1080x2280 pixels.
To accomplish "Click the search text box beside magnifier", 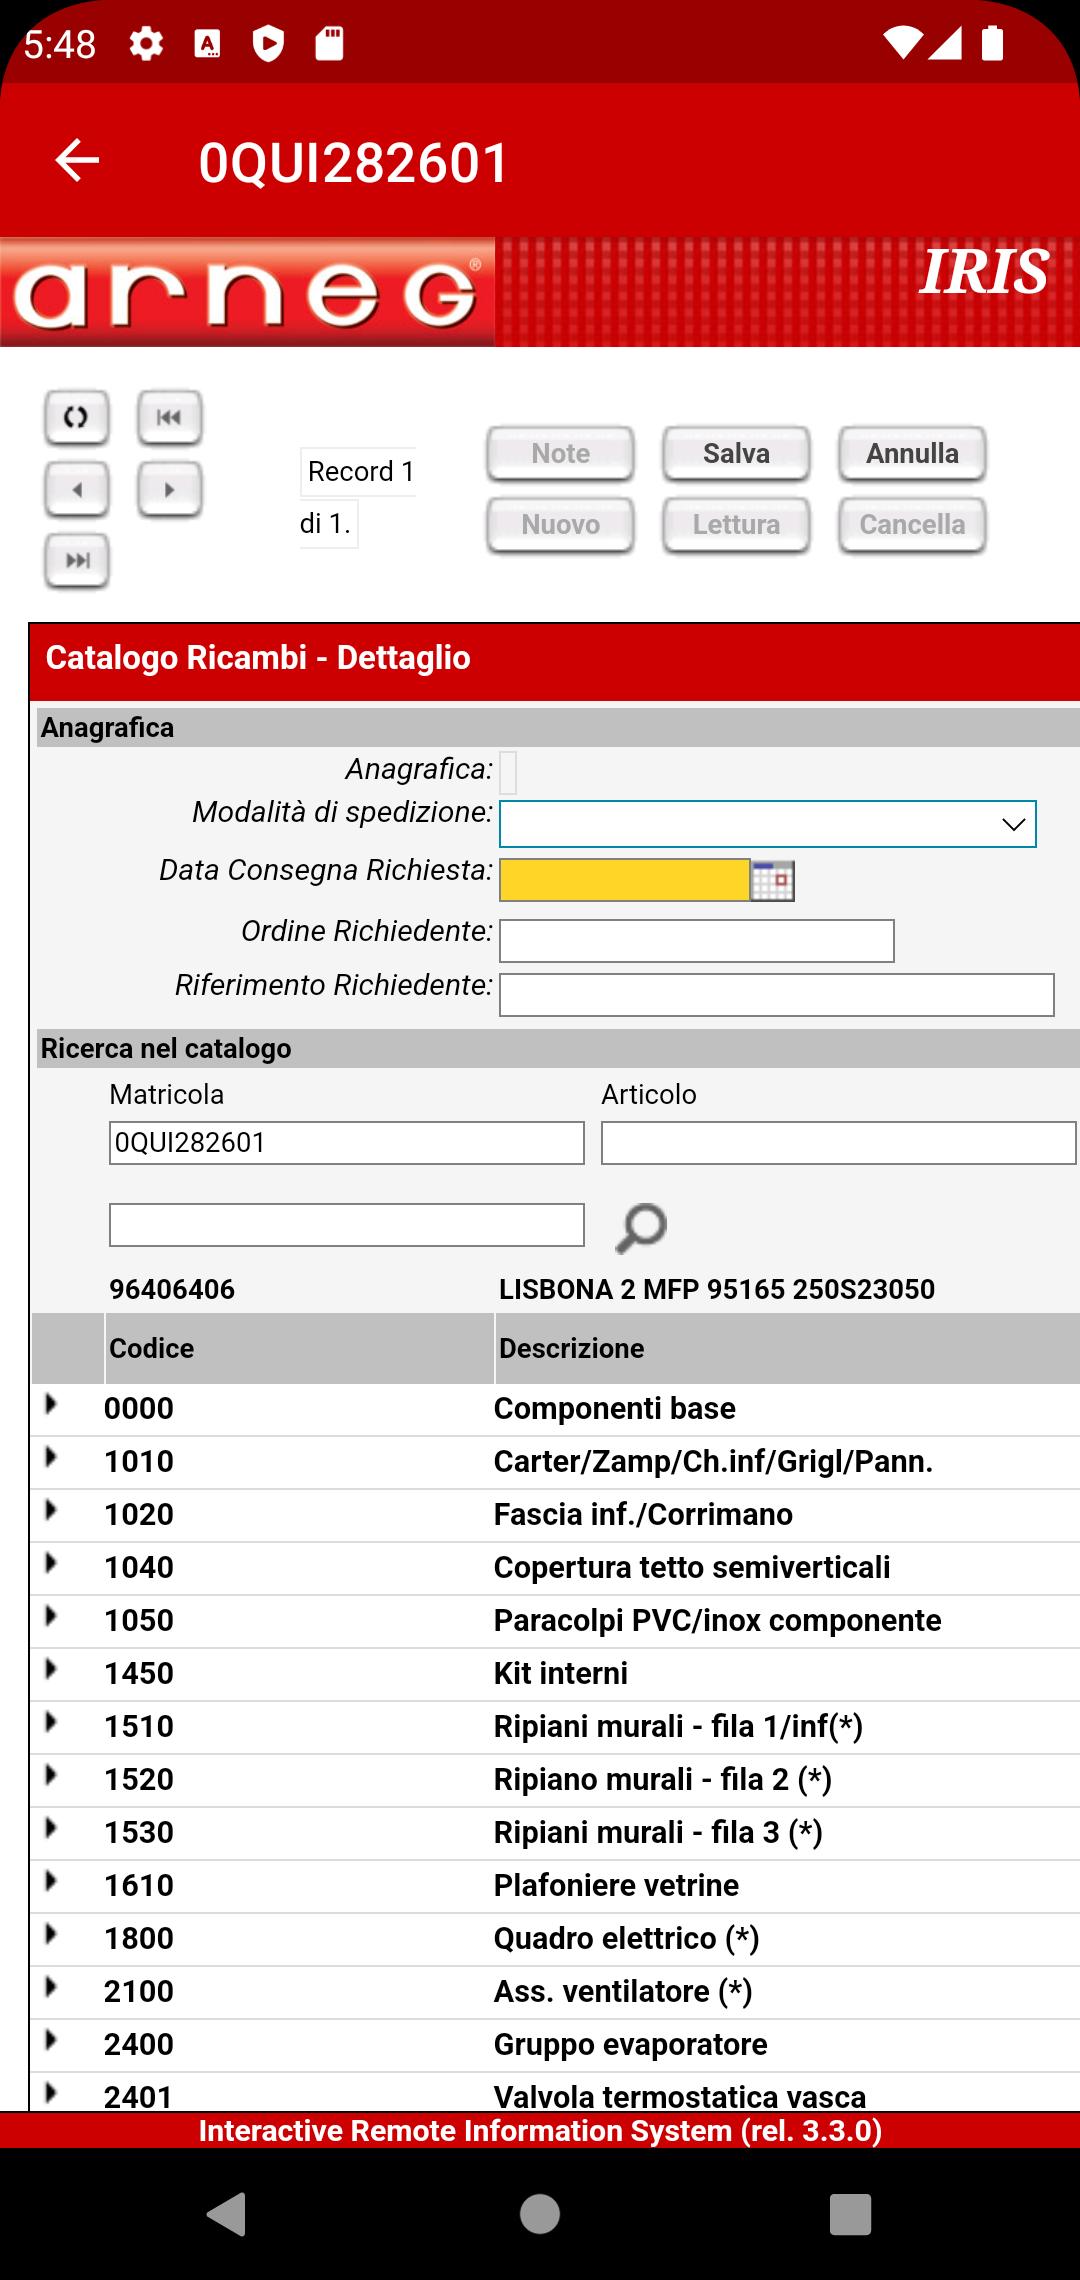I will tap(347, 1225).
